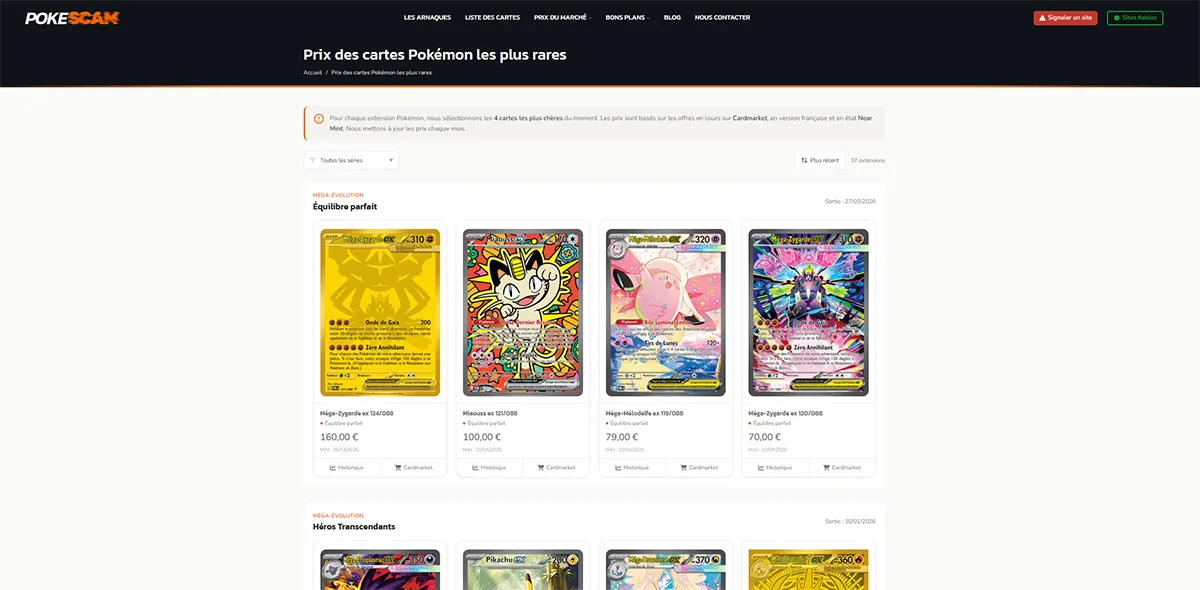This screenshot has height=590, width=1200.
Task: Click the Cardmarket link in the info notice
Action: pos(749,118)
